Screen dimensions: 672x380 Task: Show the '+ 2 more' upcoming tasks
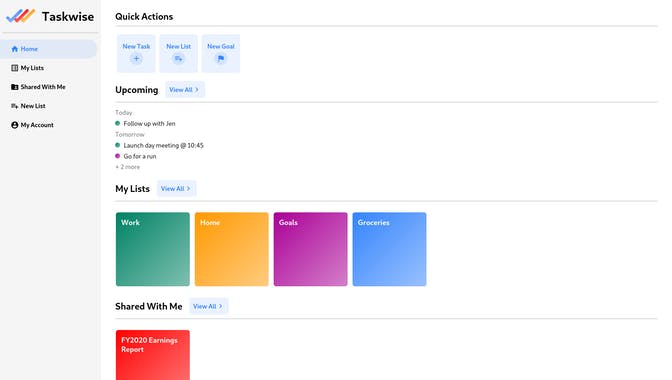[128, 167]
